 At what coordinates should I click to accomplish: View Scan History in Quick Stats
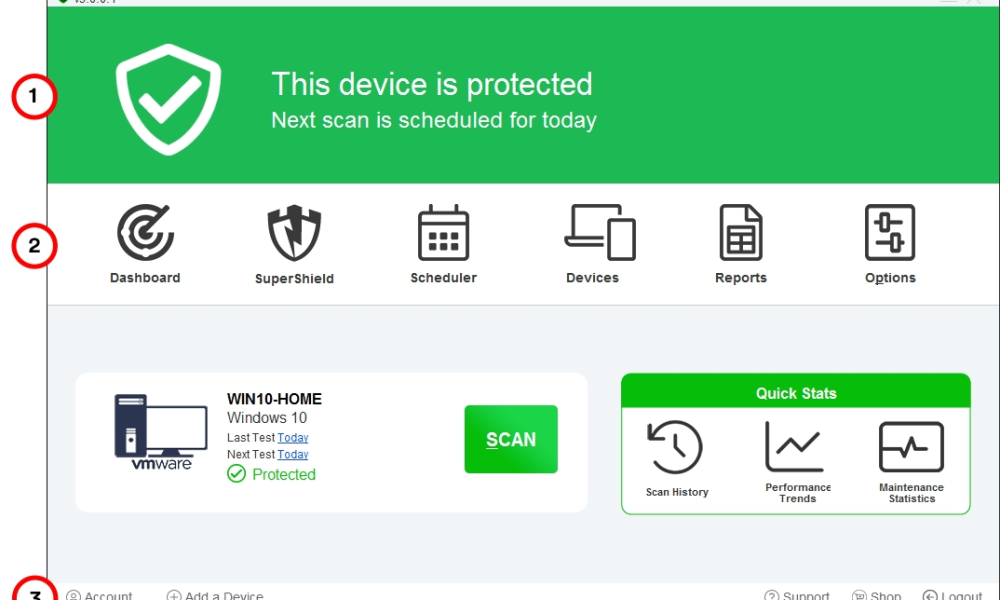pyautogui.click(x=677, y=448)
